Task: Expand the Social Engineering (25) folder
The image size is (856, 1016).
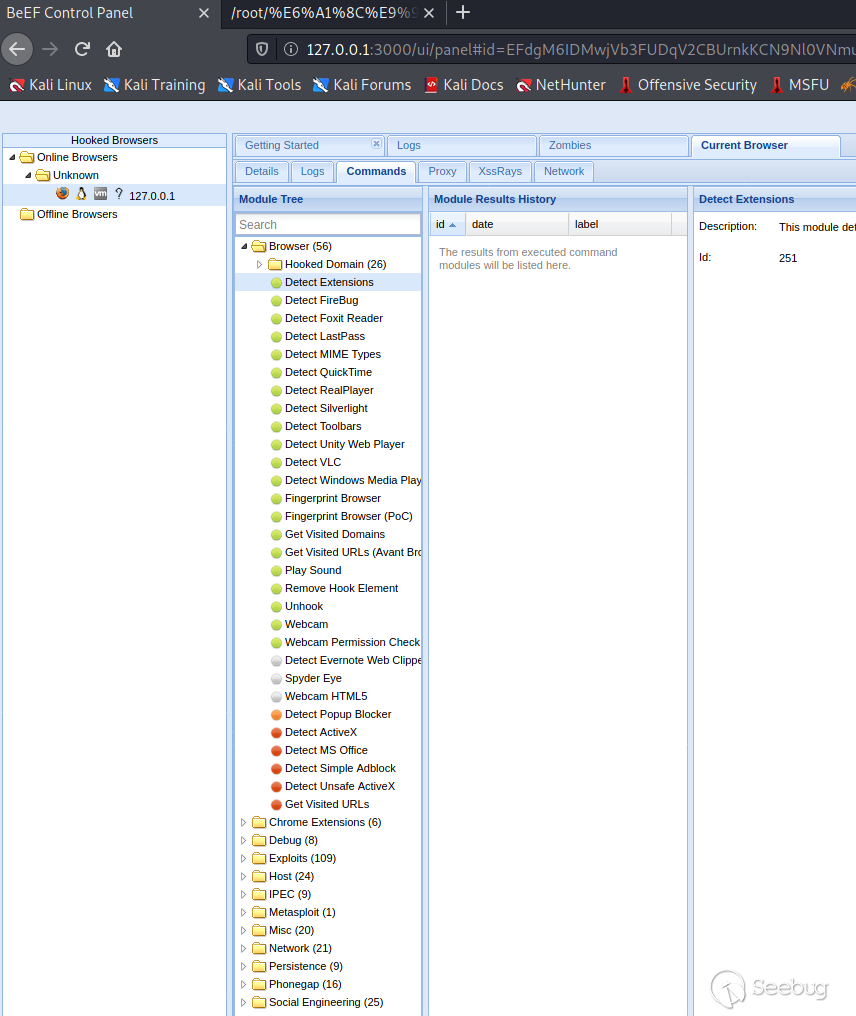Action: pyautogui.click(x=244, y=1002)
